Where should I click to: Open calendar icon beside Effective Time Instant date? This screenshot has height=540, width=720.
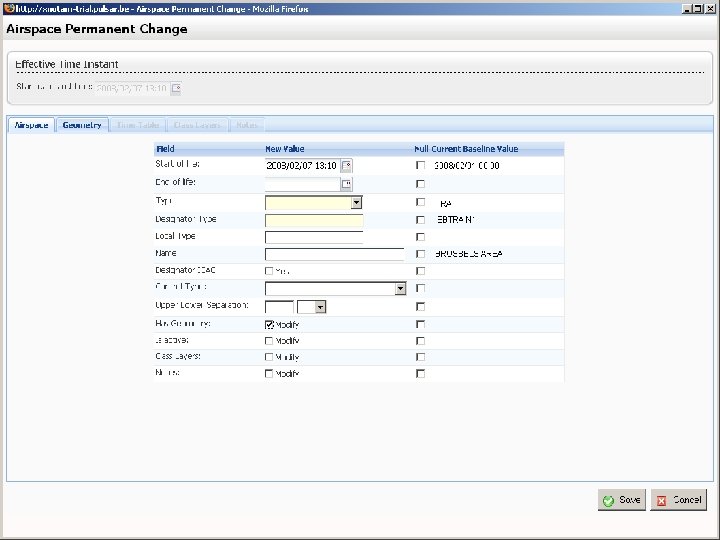(176, 88)
